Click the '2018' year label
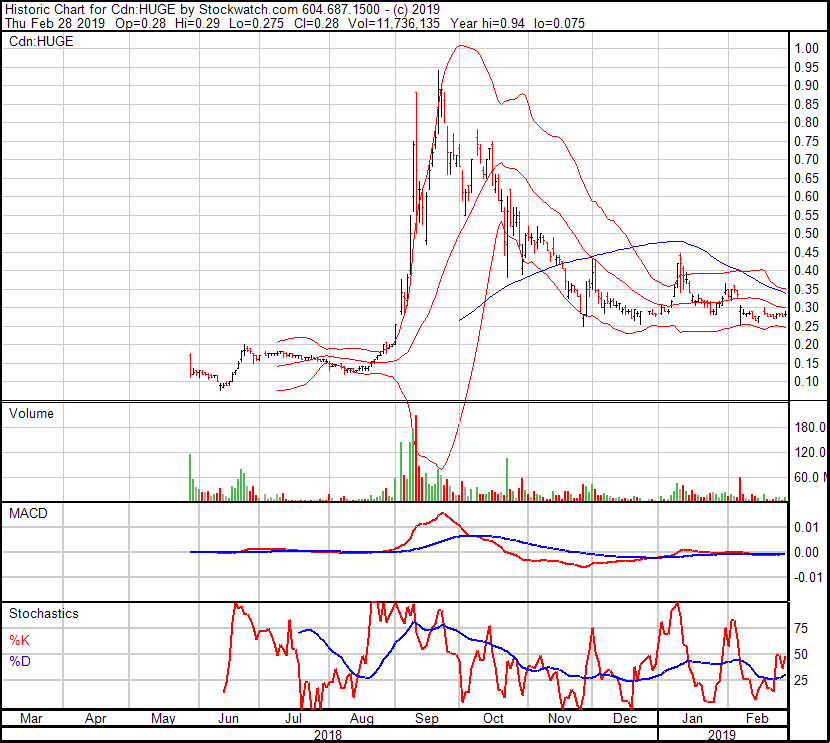Screen dimensions: 830x743 coord(328,735)
